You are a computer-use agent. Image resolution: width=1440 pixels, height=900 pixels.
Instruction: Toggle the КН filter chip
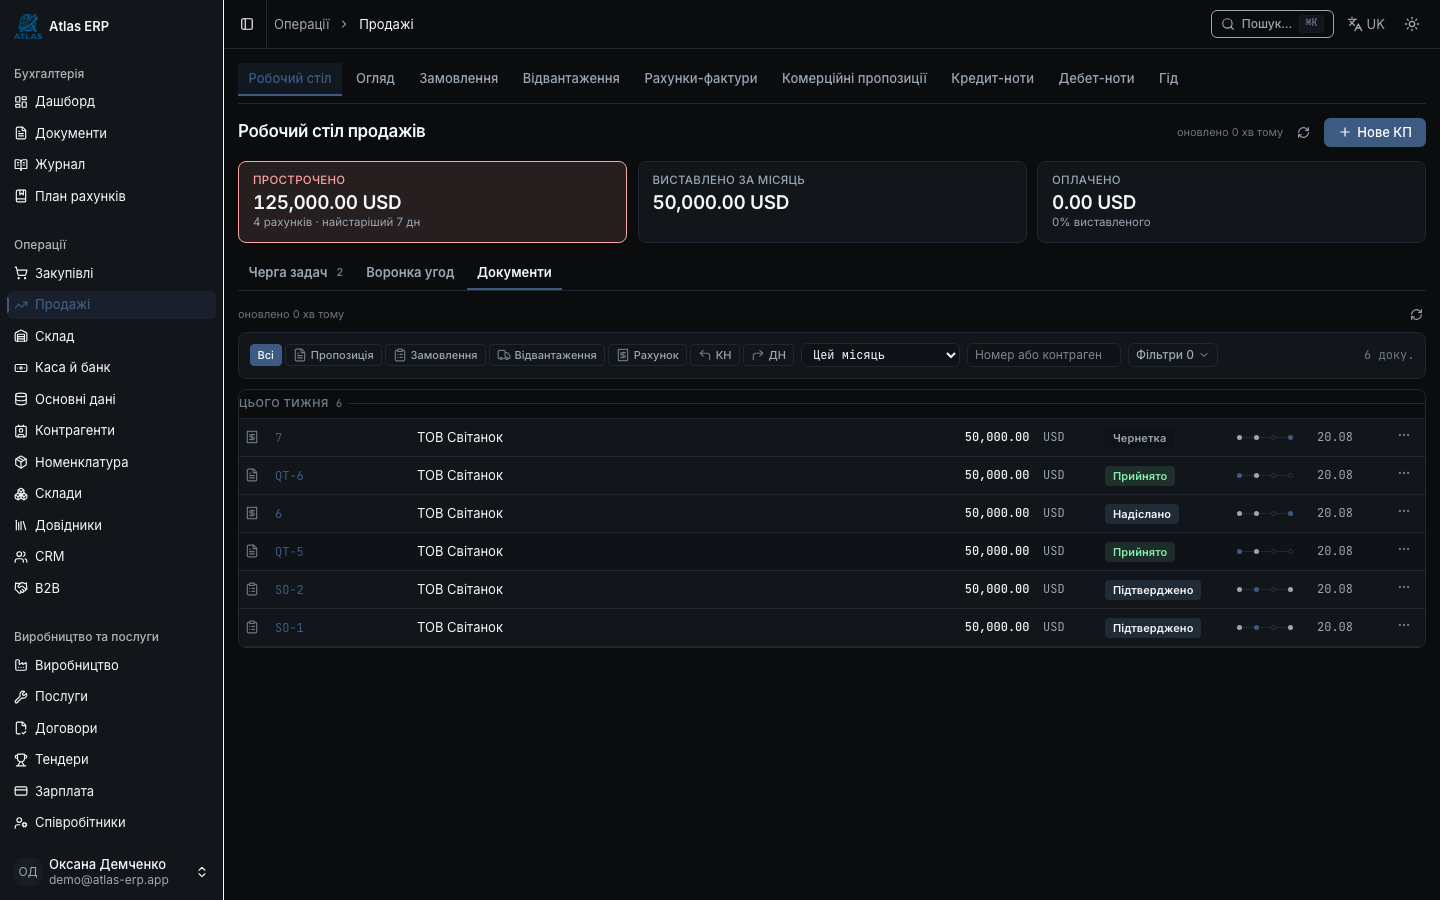tap(715, 355)
